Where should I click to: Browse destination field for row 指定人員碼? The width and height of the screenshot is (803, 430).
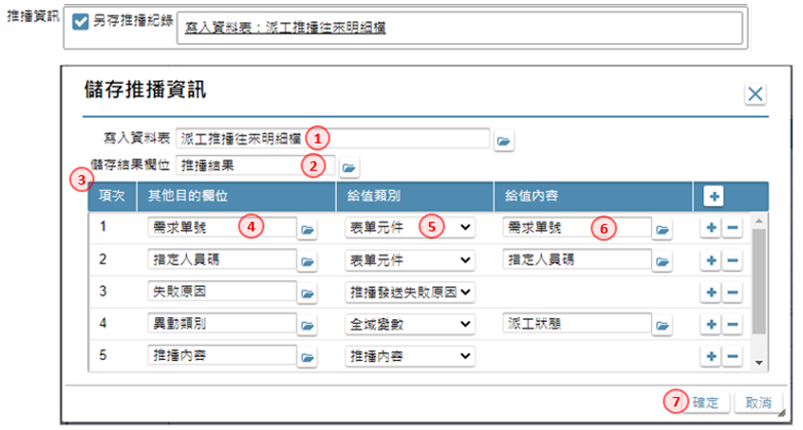307,262
